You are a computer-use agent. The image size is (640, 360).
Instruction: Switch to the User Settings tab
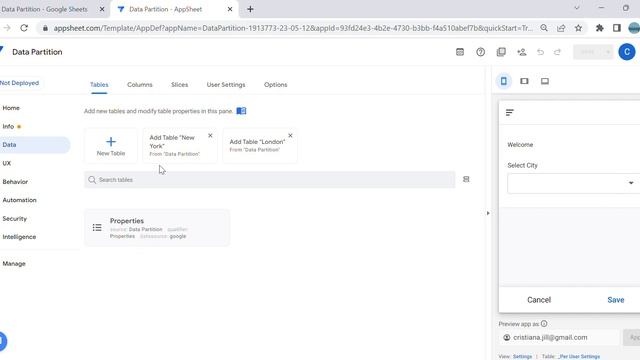point(226,84)
